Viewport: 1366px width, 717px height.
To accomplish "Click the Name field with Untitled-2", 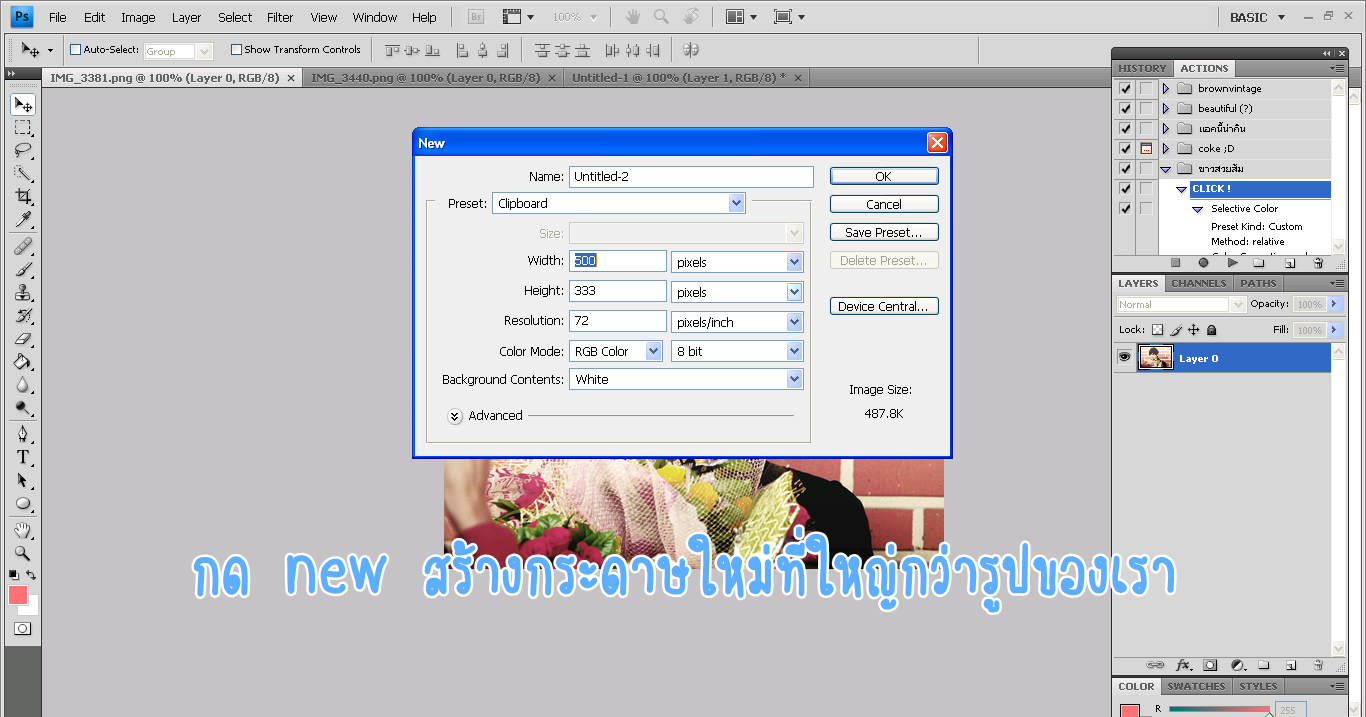I will tap(690, 176).
